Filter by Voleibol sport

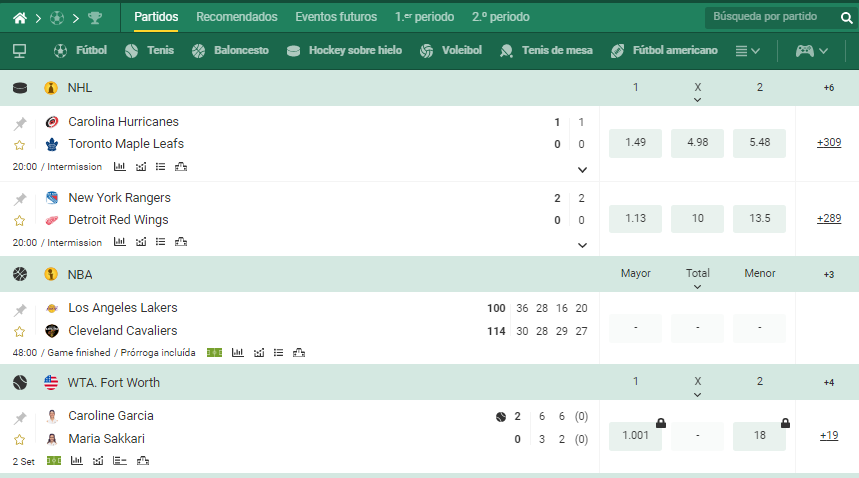coord(450,50)
